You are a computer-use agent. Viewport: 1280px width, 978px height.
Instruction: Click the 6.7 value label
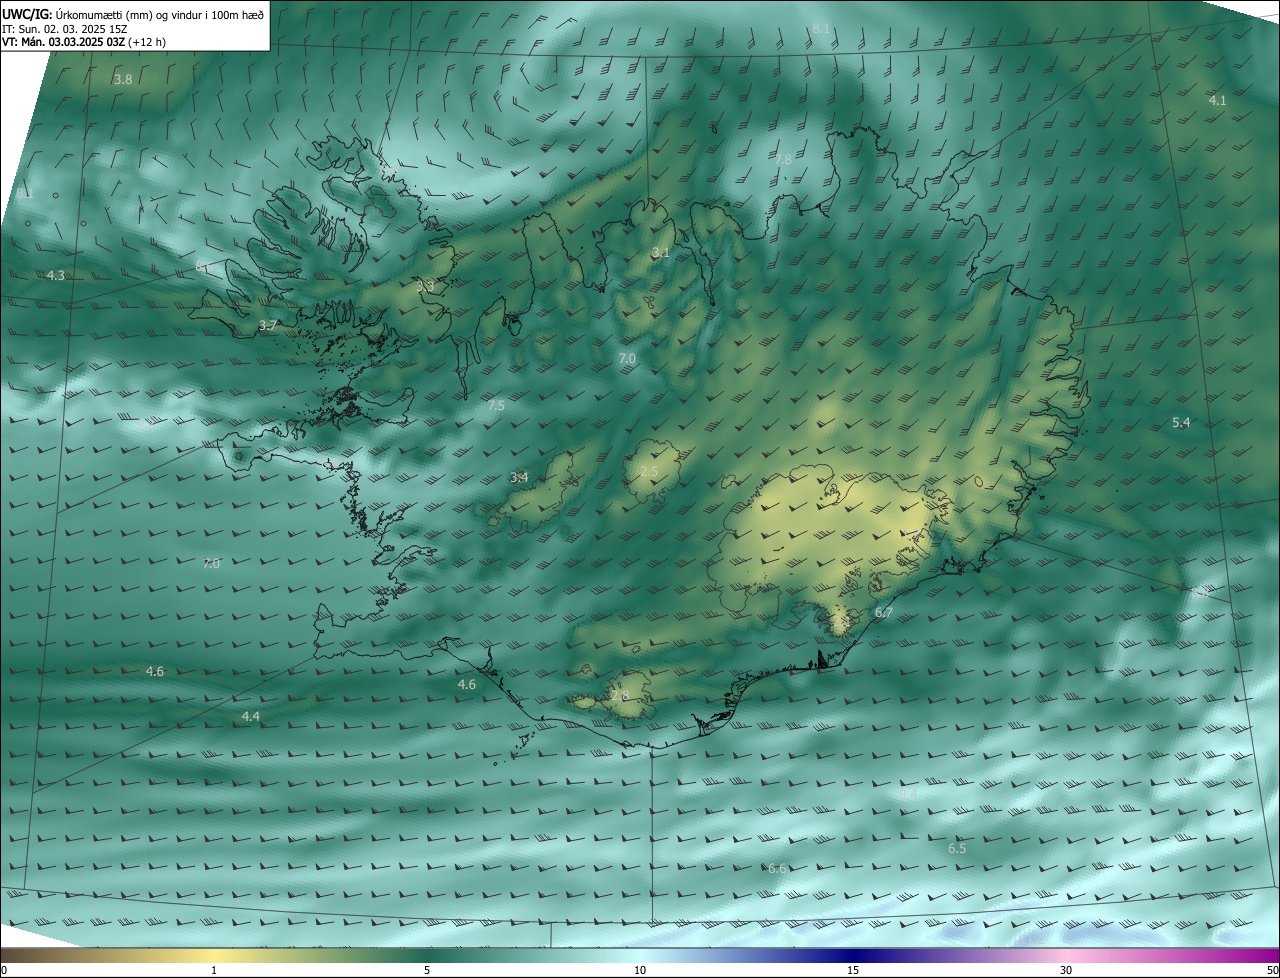pyautogui.click(x=883, y=612)
